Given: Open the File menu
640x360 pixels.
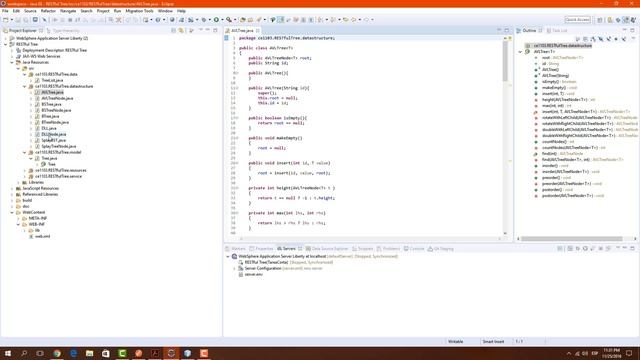Looking at the screenshot, I should [x=5, y=11].
